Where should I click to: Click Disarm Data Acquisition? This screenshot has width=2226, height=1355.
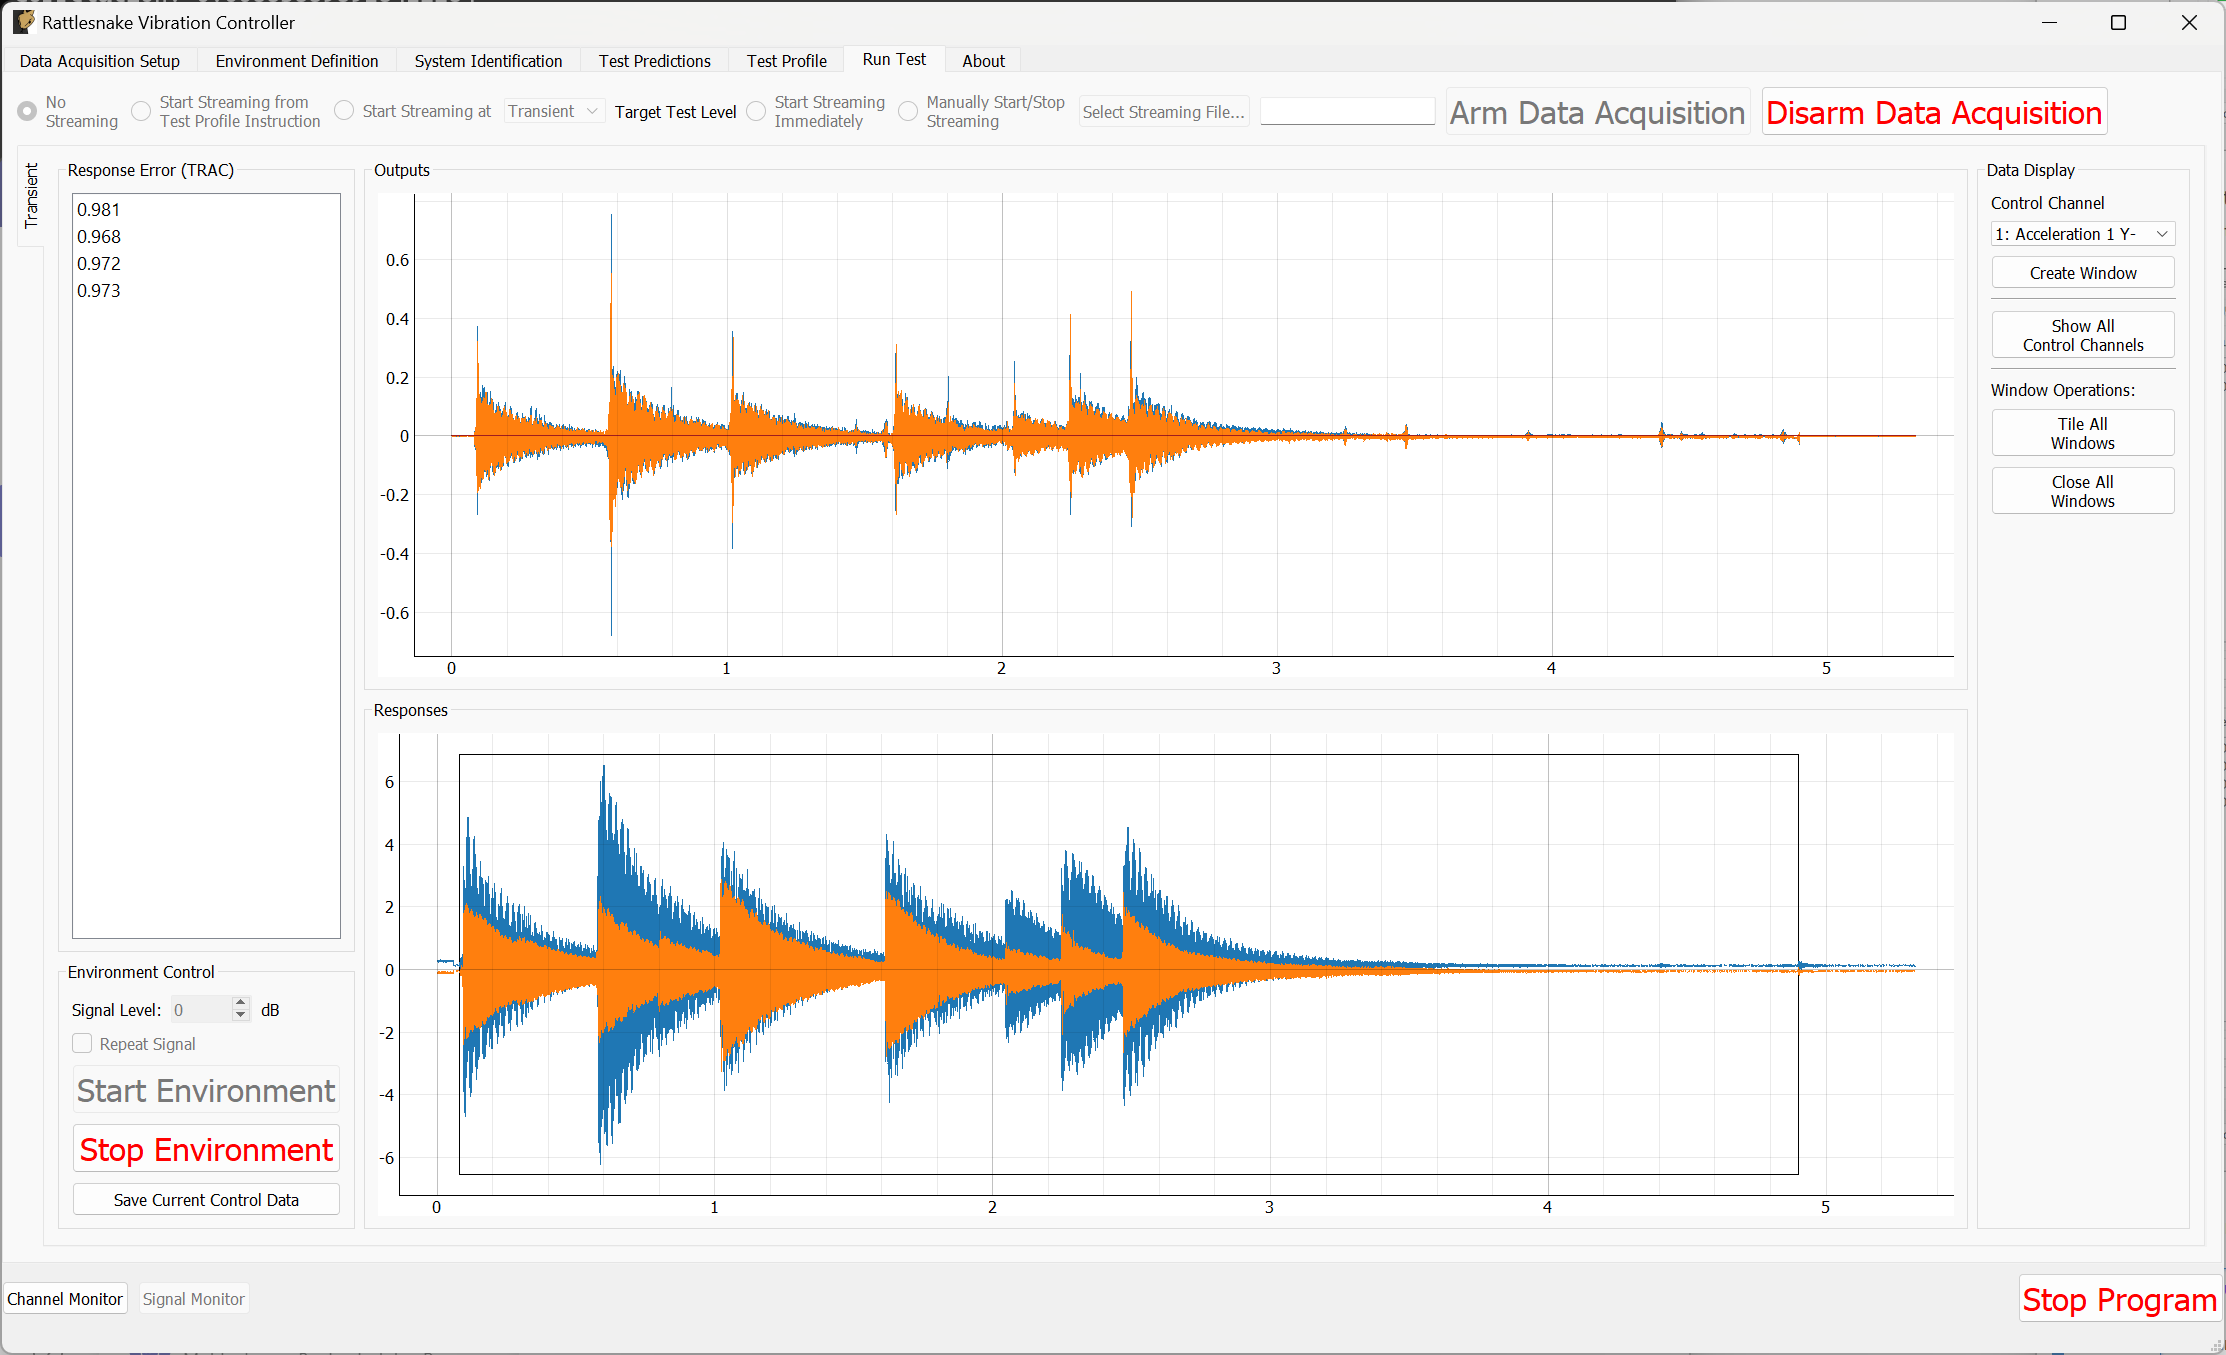point(1933,111)
